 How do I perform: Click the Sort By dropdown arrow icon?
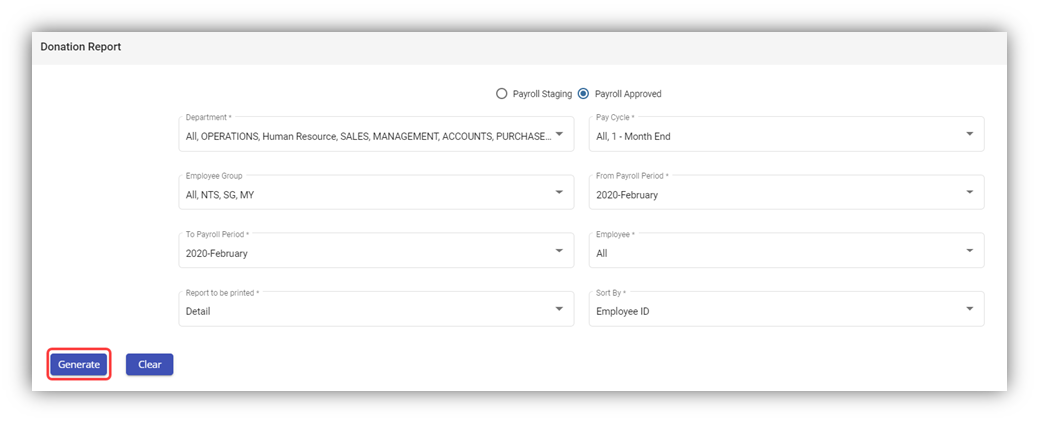[969, 309]
